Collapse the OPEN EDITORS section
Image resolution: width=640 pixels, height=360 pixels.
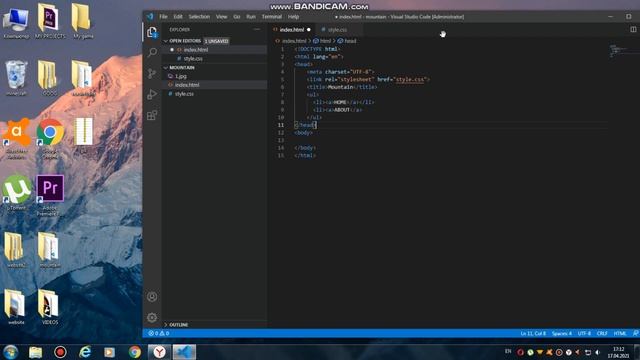pos(185,41)
